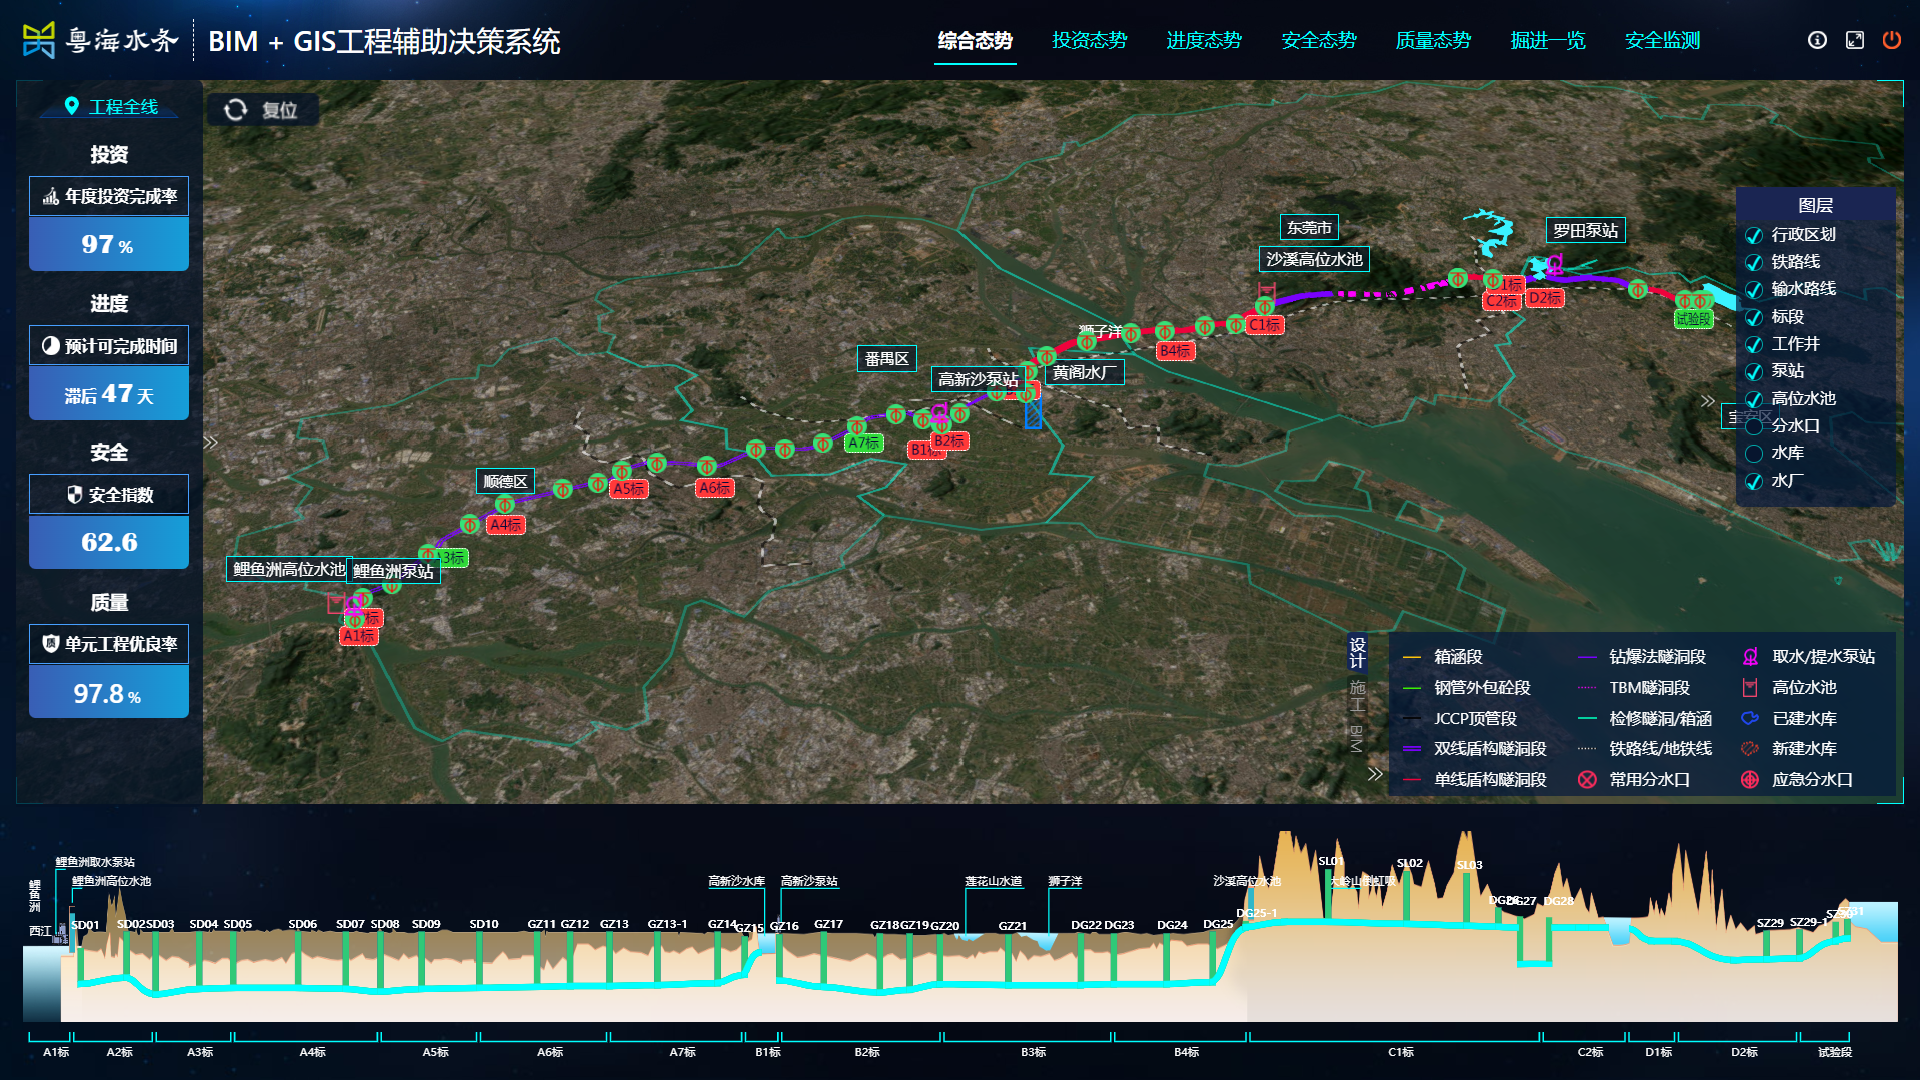This screenshot has height=1080, width=1920.
Task: Click the 顺德区 map label
Action: pos(505,481)
